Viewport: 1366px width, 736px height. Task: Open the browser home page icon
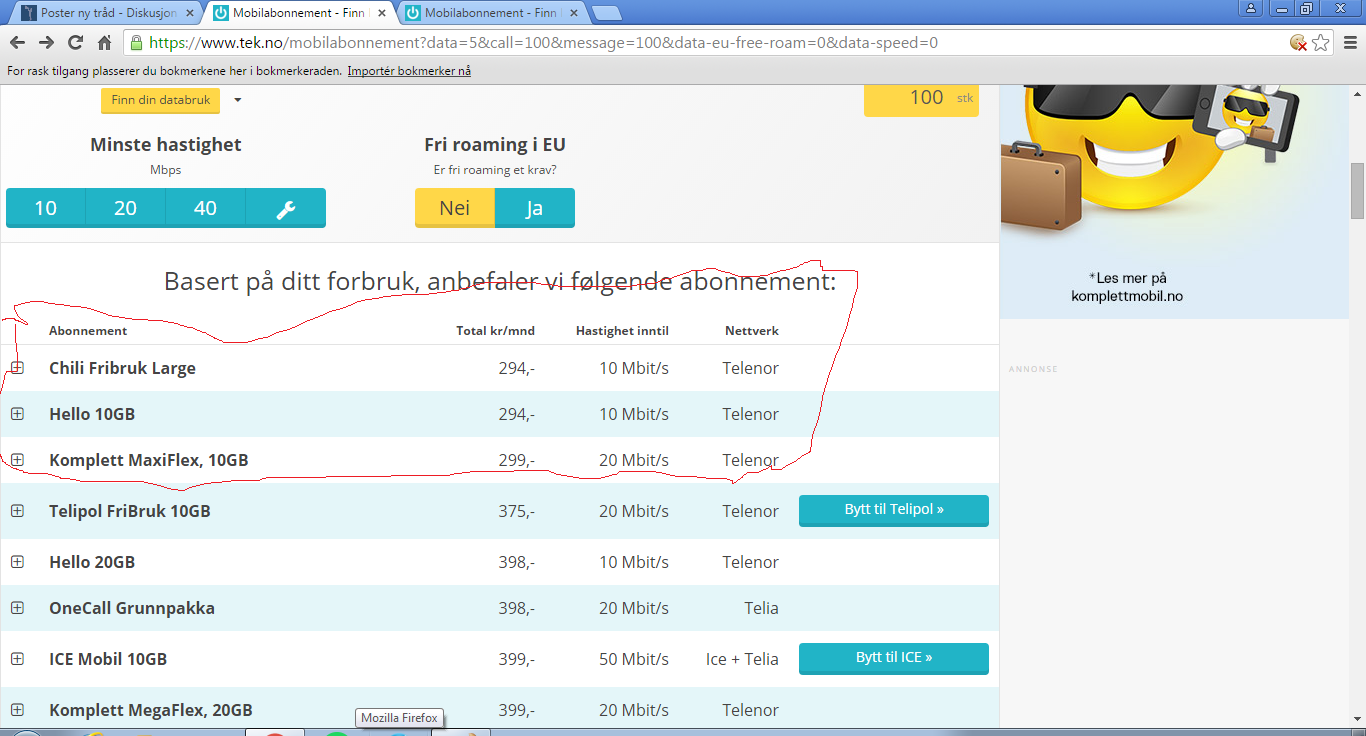click(x=104, y=43)
